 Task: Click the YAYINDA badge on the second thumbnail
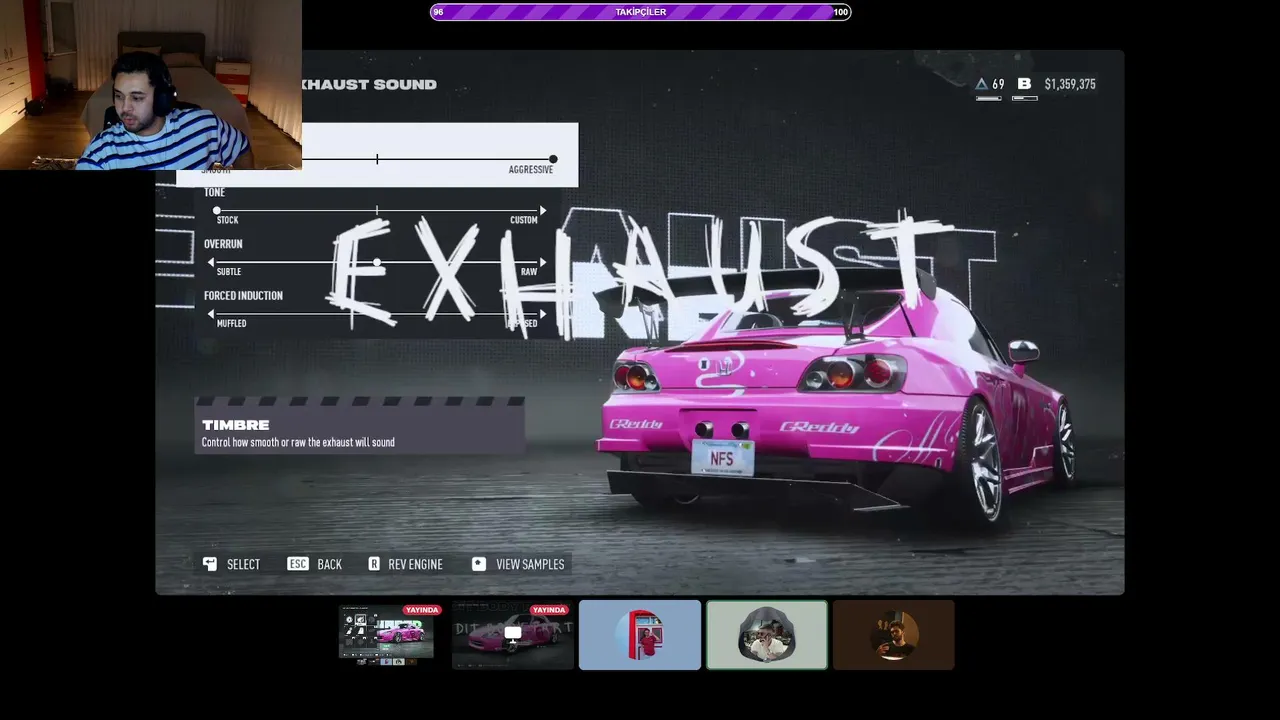click(549, 610)
